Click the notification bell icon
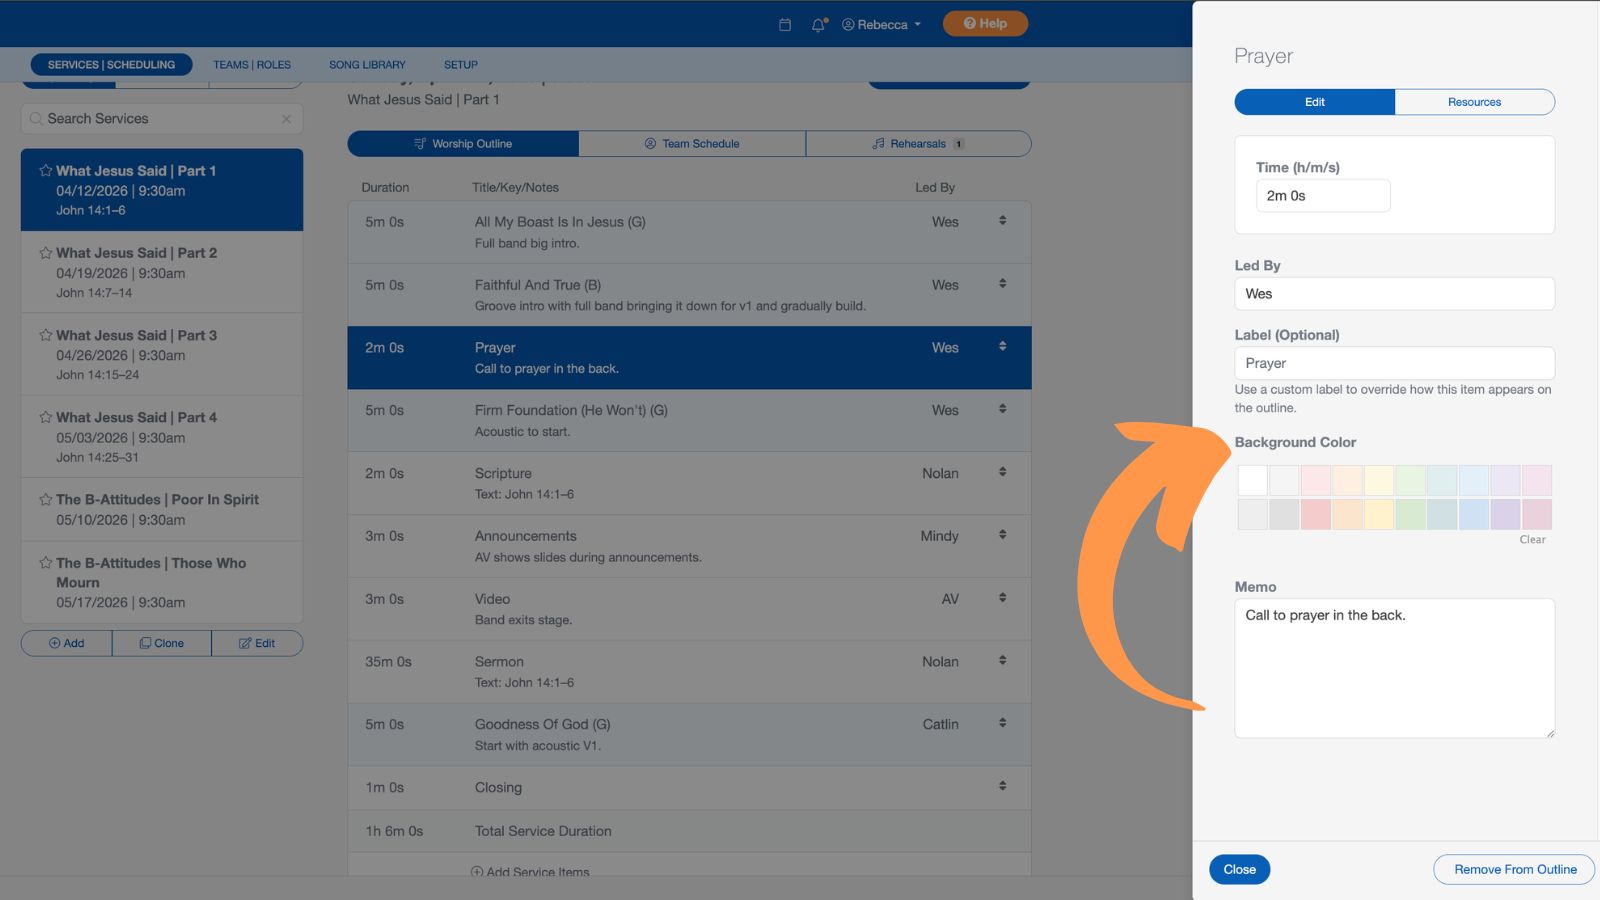Image resolution: width=1600 pixels, height=900 pixels. pos(817,23)
